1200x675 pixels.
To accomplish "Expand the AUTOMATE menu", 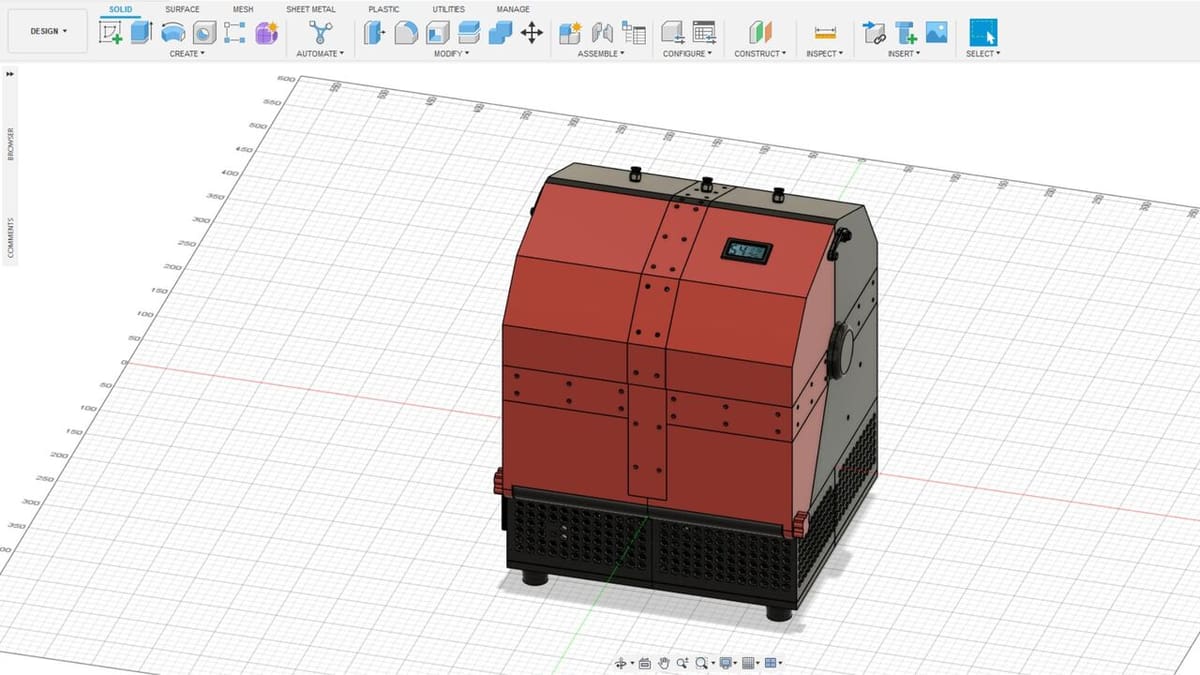I will pyautogui.click(x=320, y=54).
